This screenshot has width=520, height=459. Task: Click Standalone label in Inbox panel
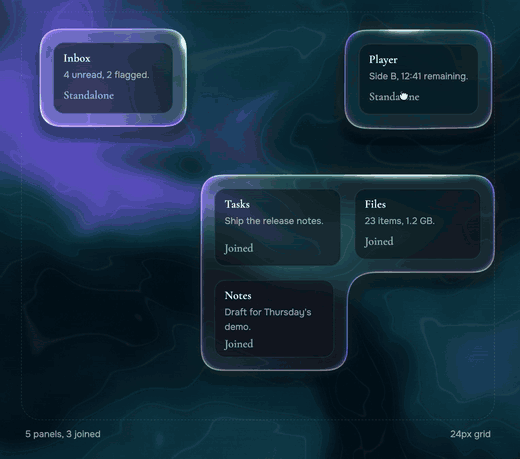coord(89,95)
